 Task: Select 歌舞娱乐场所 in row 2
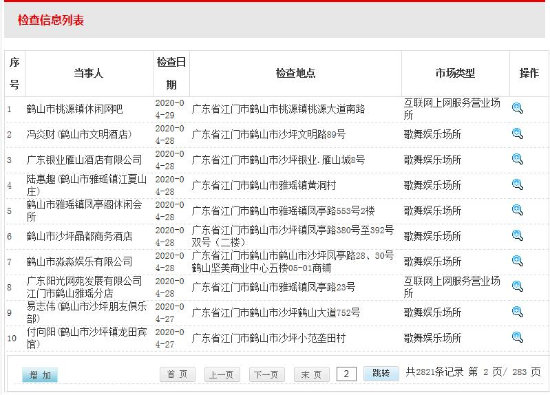point(432,134)
